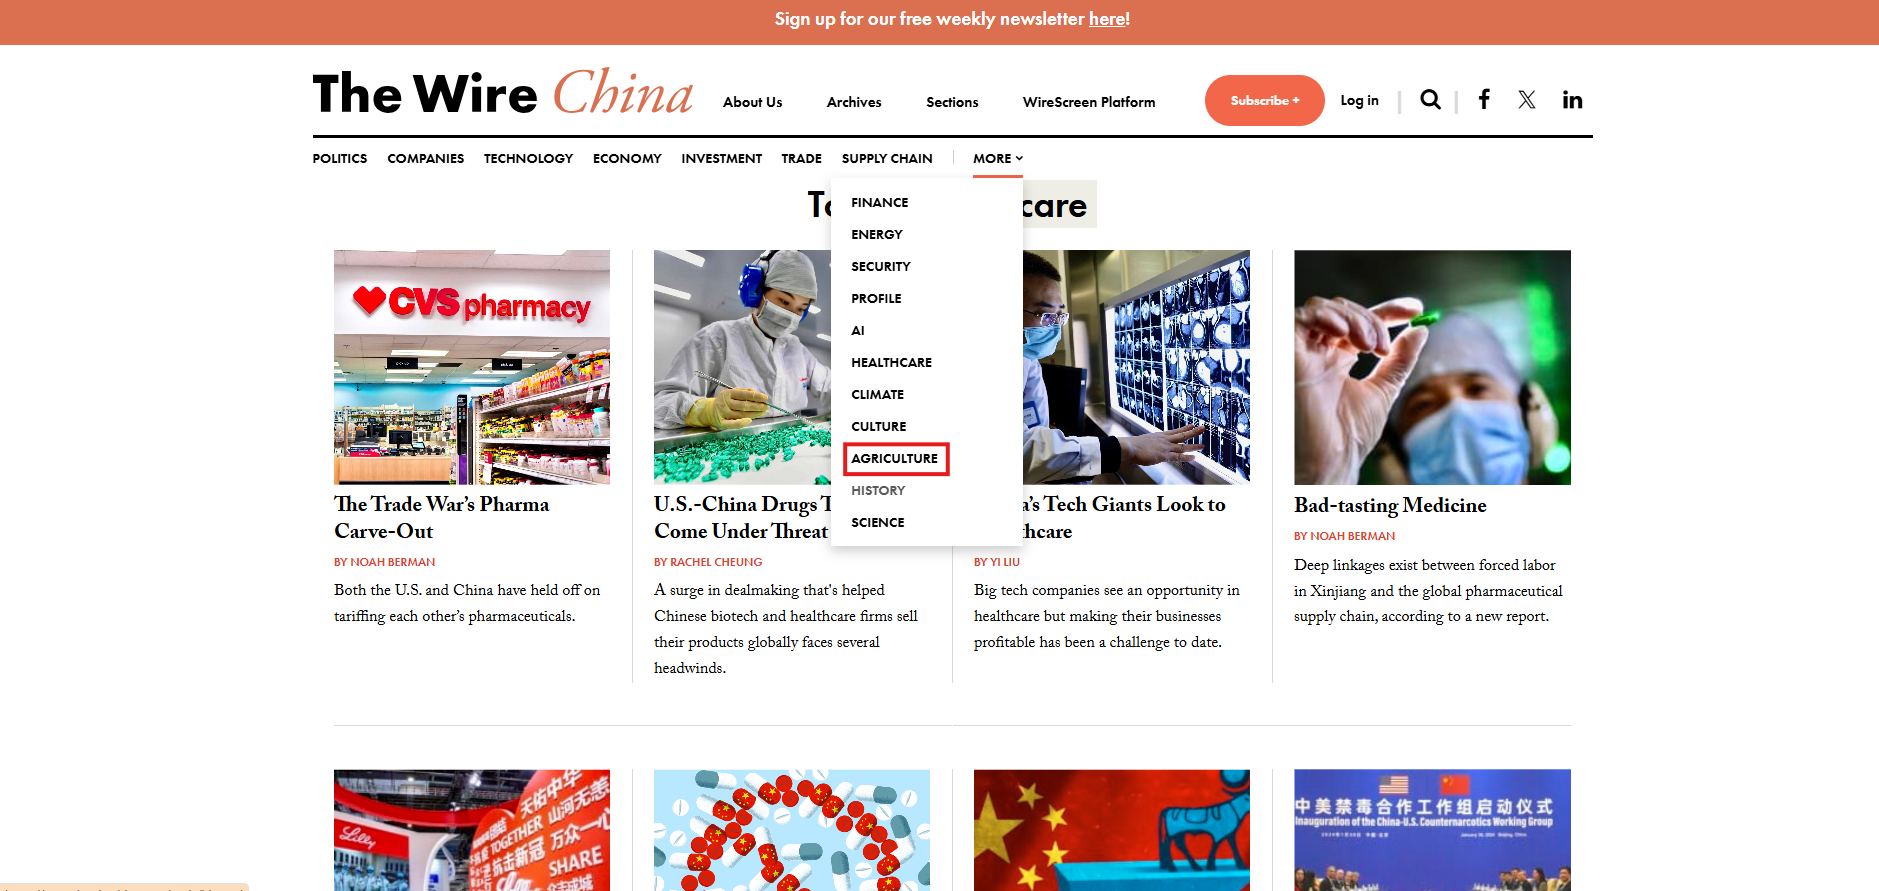Visit the Facebook page icon
Viewport: 1879px width, 891px height.
coord(1484,99)
